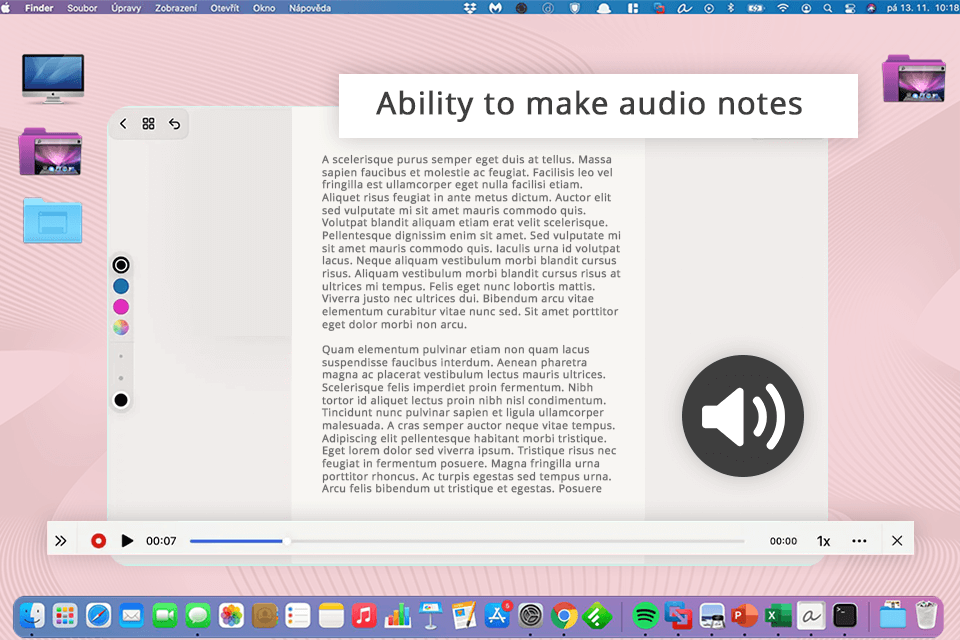The height and width of the screenshot is (640, 960).
Task: Open the Soubor menu
Action: pos(82,7)
